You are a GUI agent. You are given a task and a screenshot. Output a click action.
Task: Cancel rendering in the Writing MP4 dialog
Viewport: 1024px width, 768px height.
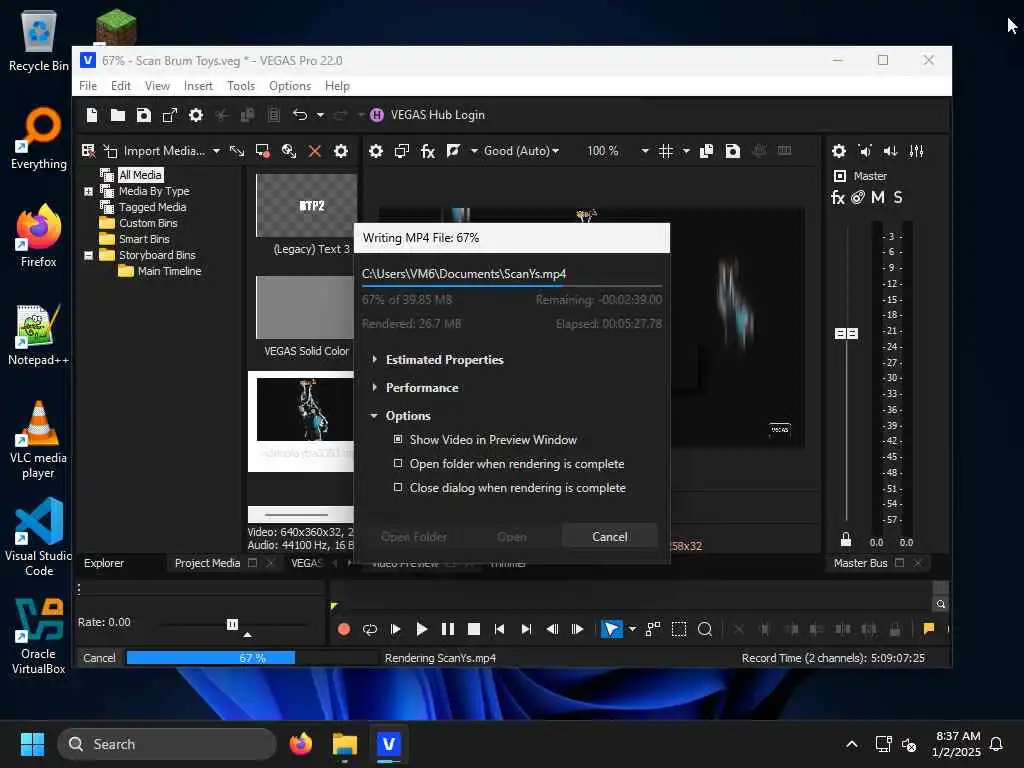pos(609,537)
